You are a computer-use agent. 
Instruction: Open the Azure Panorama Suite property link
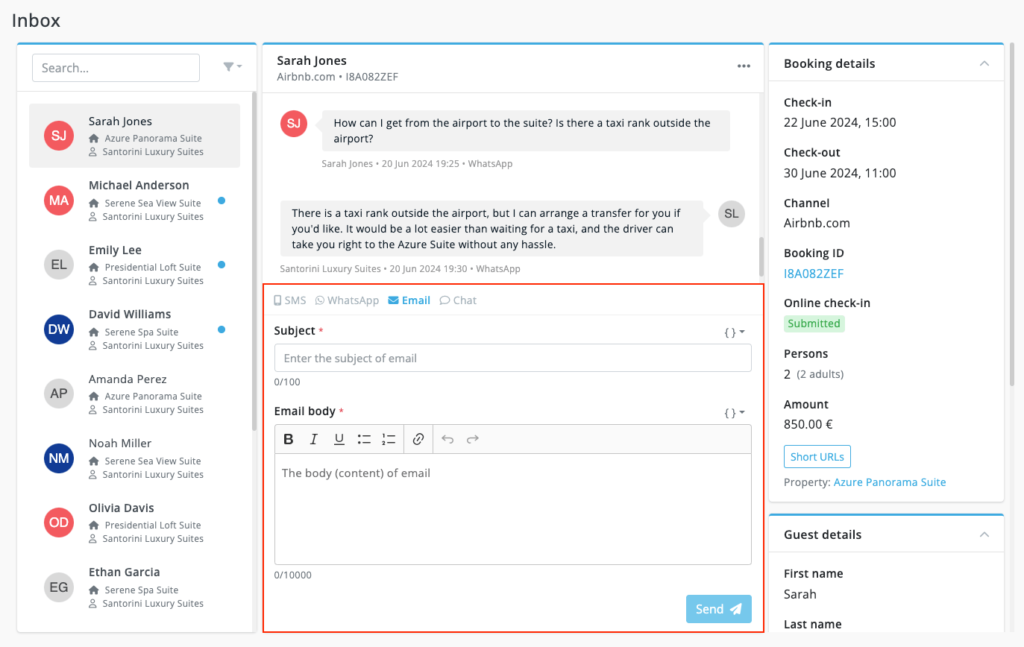click(x=889, y=482)
